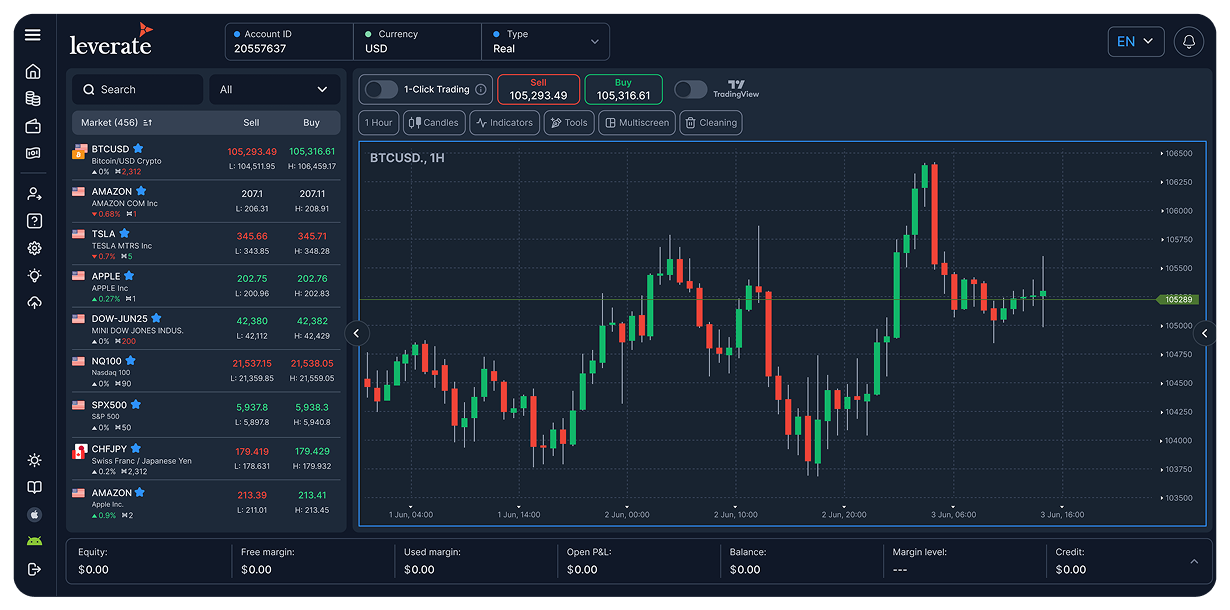Open the notifications bell
This screenshot has width=1230, height=610.
click(1189, 42)
